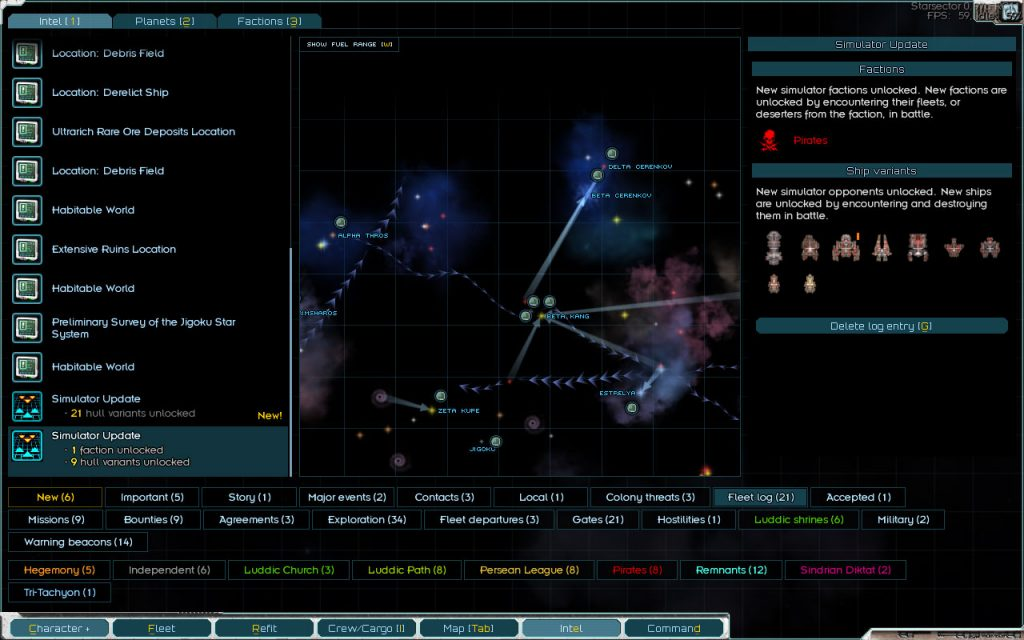Viewport: 1024px width, 640px height.
Task: Switch to the Planets tab
Action: tap(158, 21)
